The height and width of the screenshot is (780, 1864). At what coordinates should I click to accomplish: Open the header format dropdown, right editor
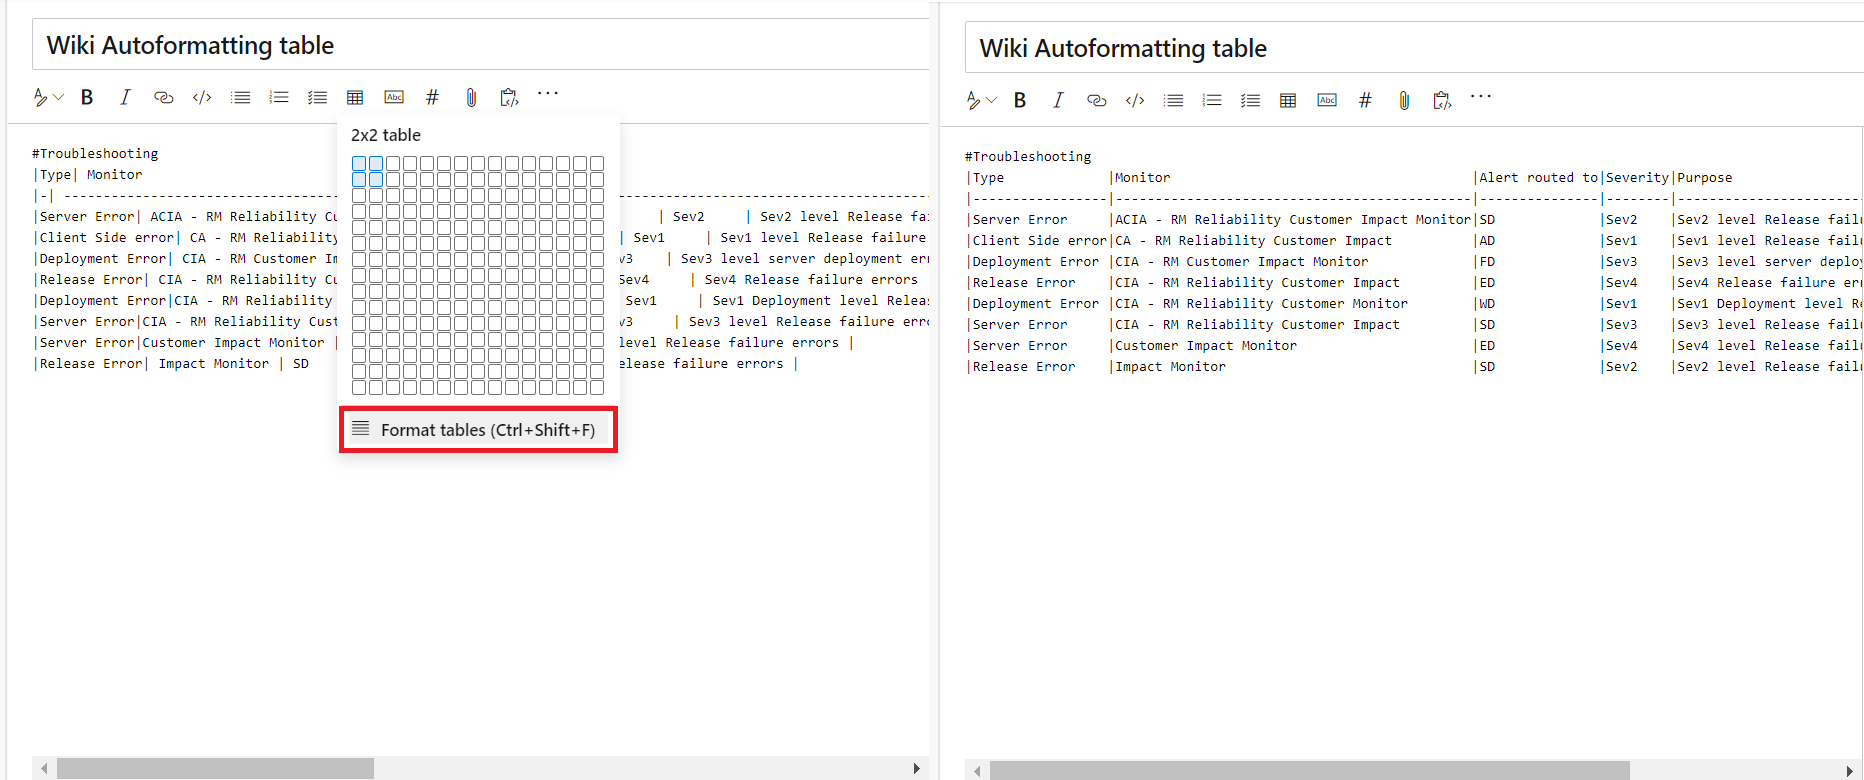coord(981,100)
